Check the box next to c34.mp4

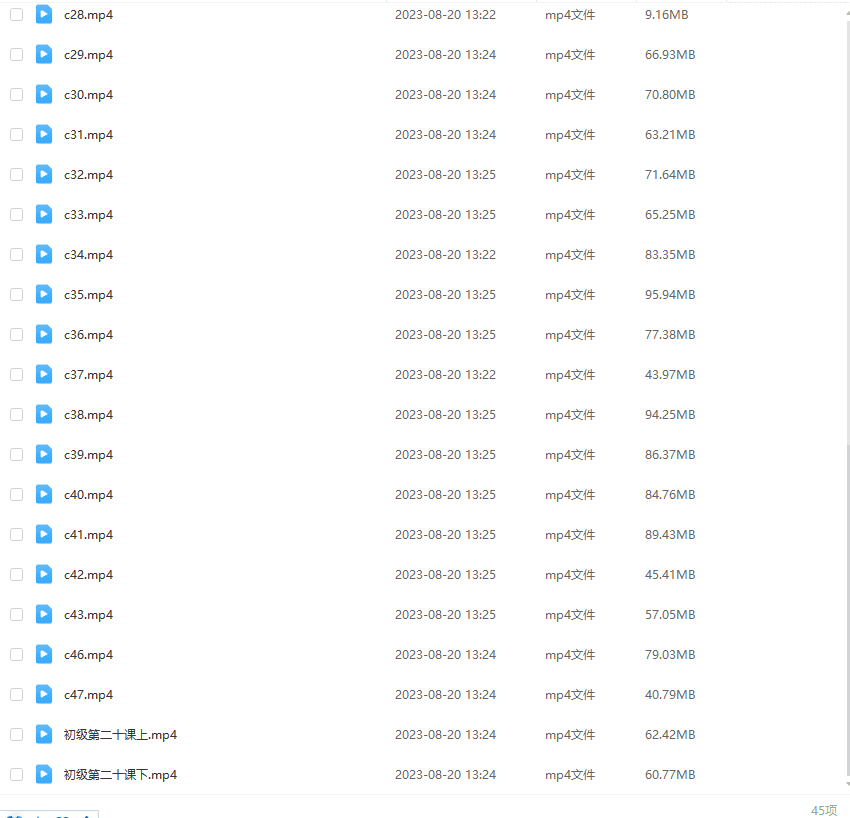coord(16,255)
